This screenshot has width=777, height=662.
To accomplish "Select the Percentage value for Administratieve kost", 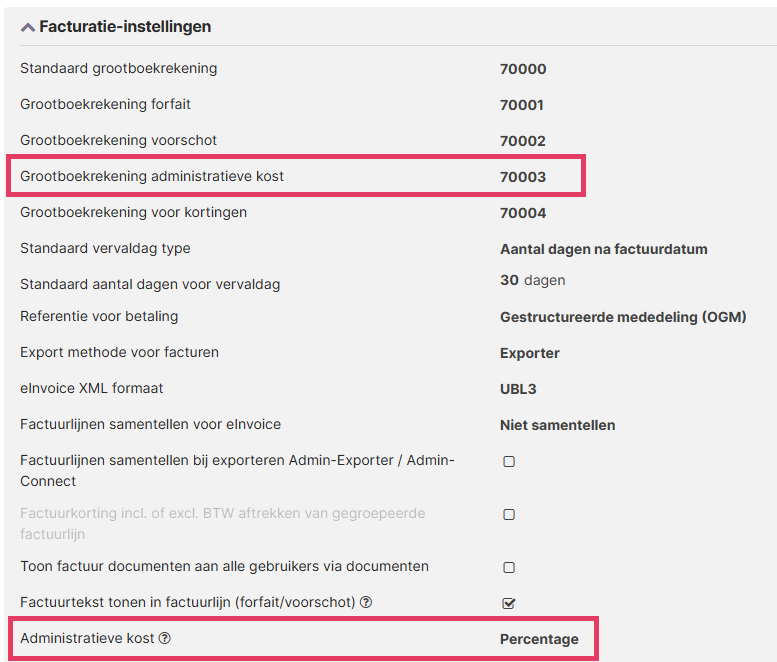I will (539, 639).
